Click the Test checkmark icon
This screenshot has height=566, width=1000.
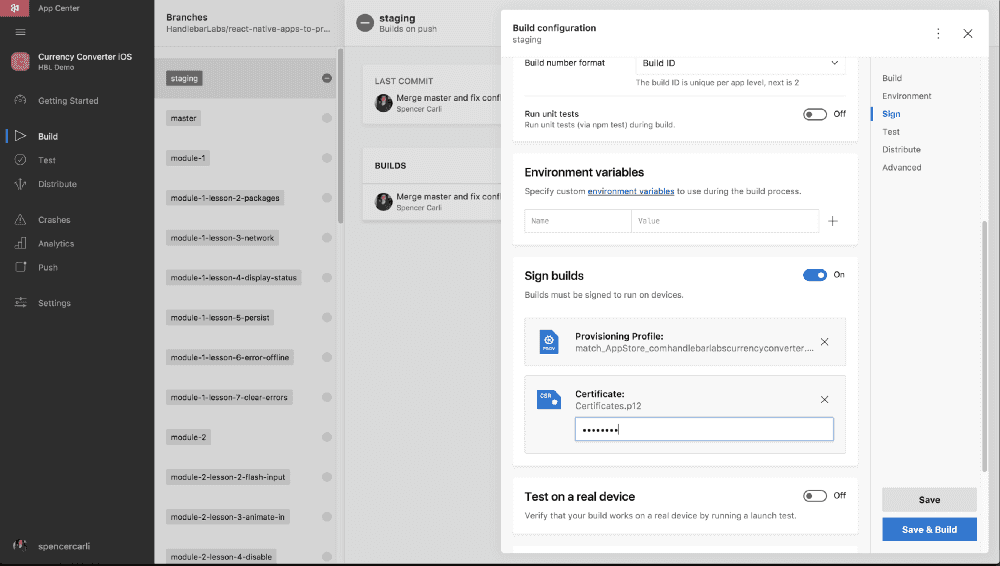20,160
